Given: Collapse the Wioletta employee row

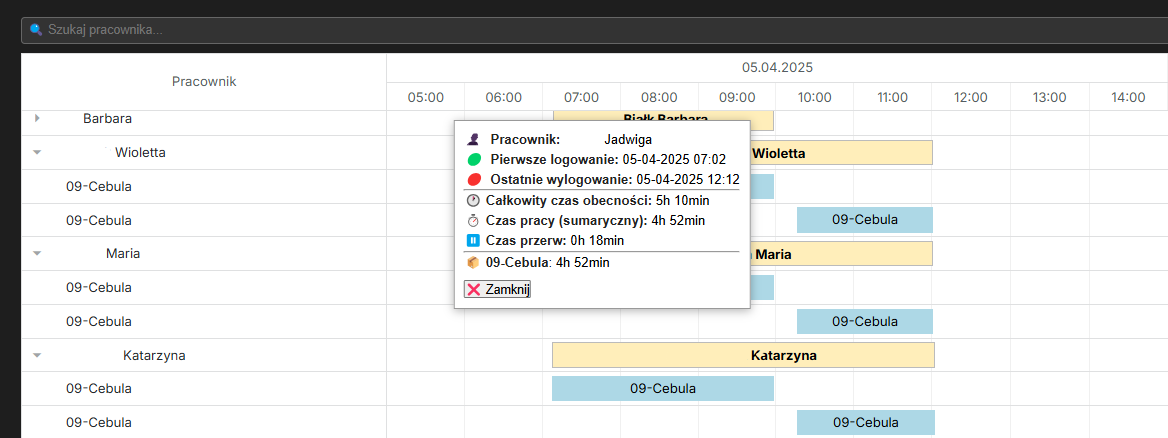Looking at the screenshot, I should pyautogui.click(x=37, y=153).
